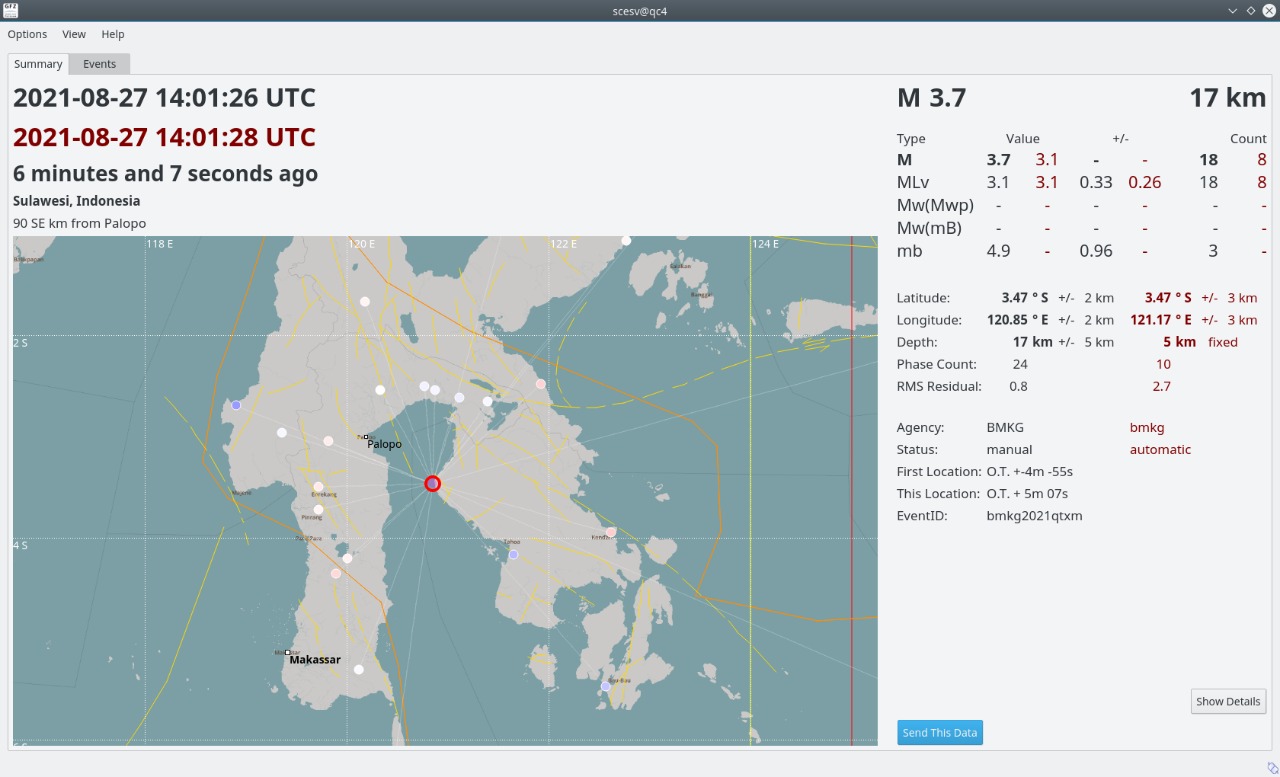Click the red epicenter circle on map

pyautogui.click(x=432, y=483)
